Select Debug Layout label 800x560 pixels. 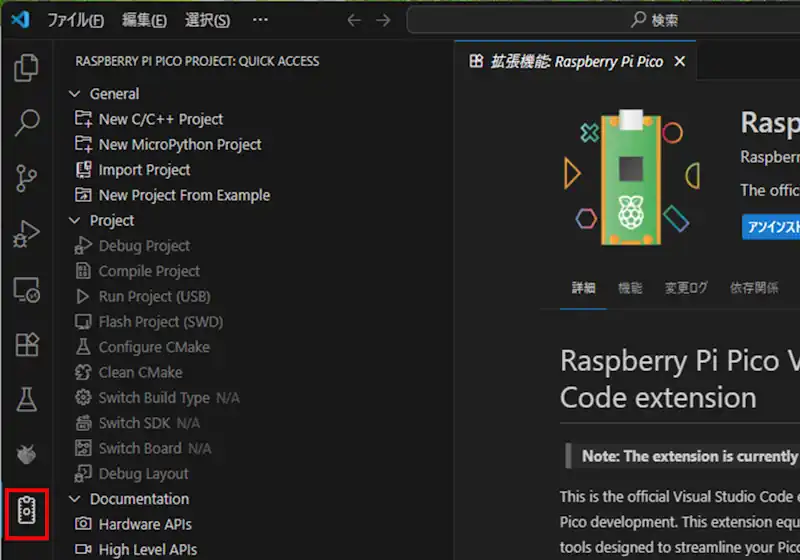point(143,474)
